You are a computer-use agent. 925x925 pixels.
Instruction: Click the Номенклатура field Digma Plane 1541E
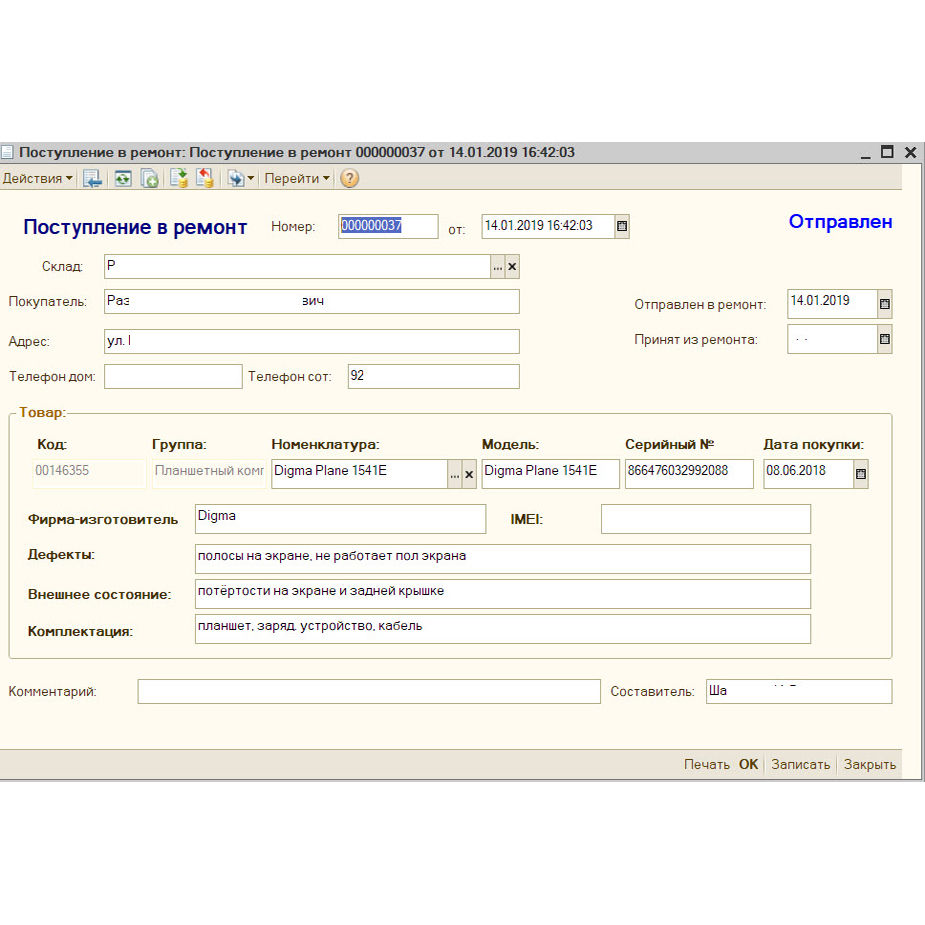(x=359, y=474)
